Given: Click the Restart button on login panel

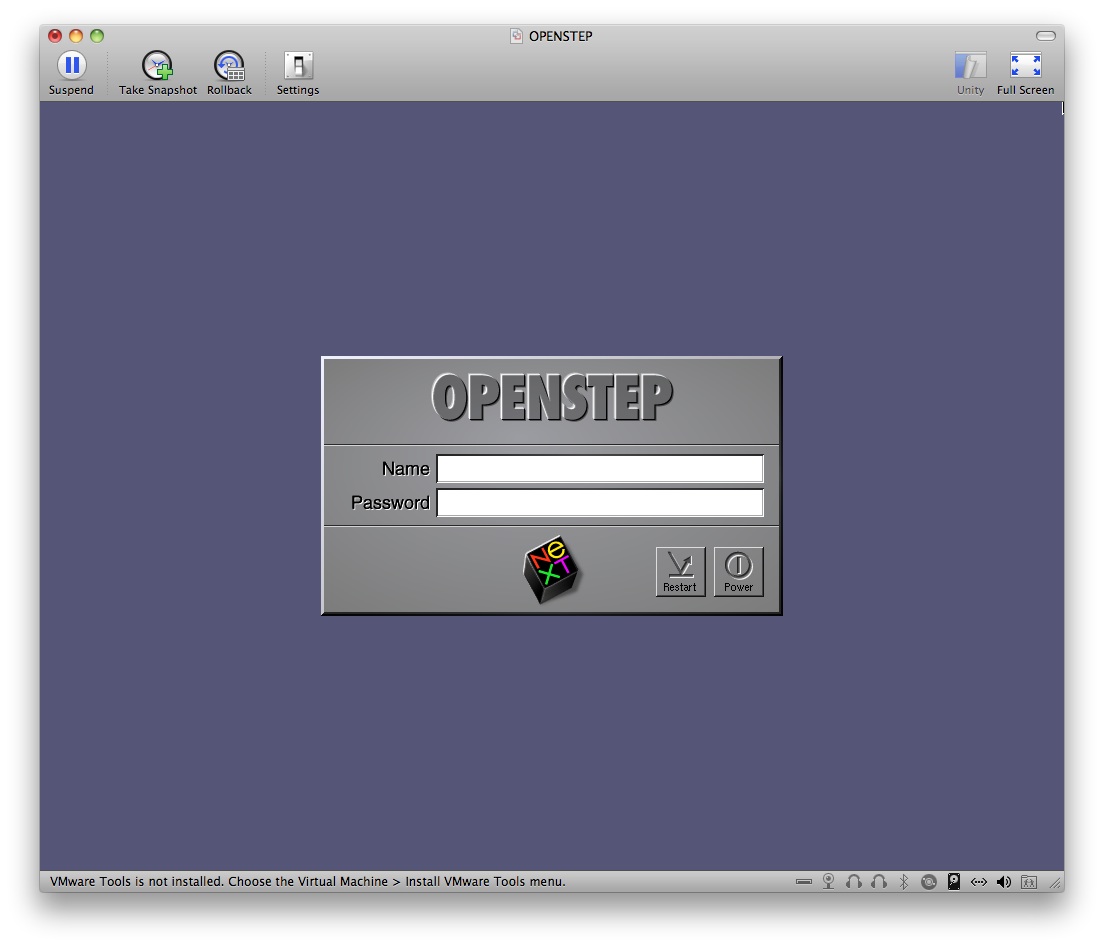Looking at the screenshot, I should [680, 572].
